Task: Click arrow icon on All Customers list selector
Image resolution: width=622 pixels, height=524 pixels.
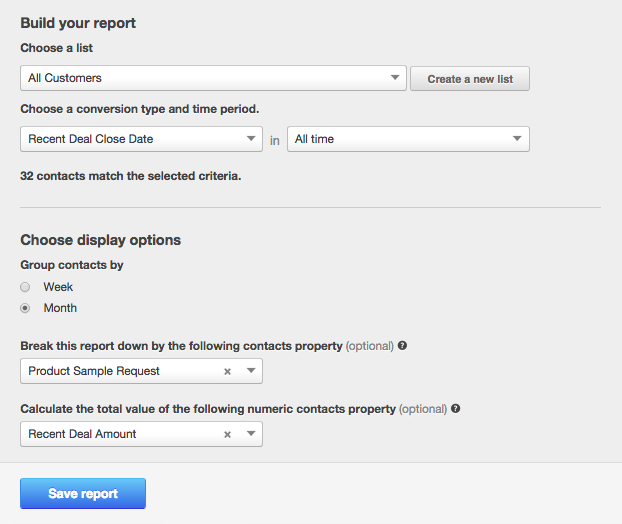Action: (x=394, y=78)
